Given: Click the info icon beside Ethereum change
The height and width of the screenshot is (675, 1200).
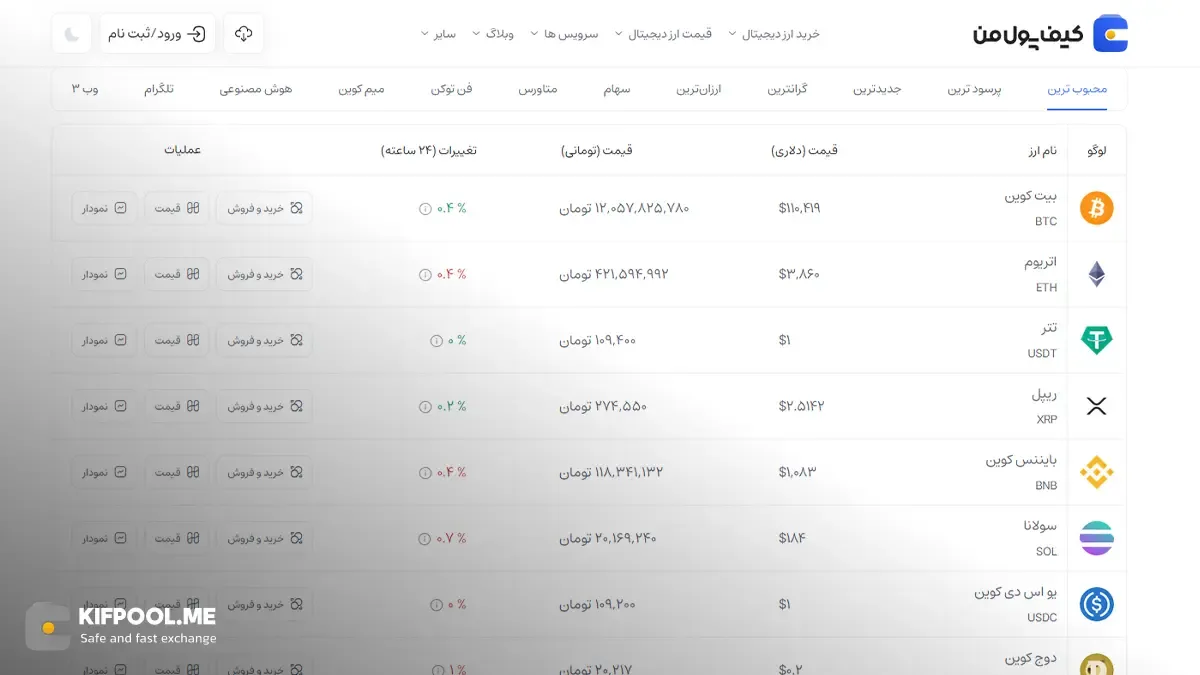Looking at the screenshot, I should pos(425,275).
